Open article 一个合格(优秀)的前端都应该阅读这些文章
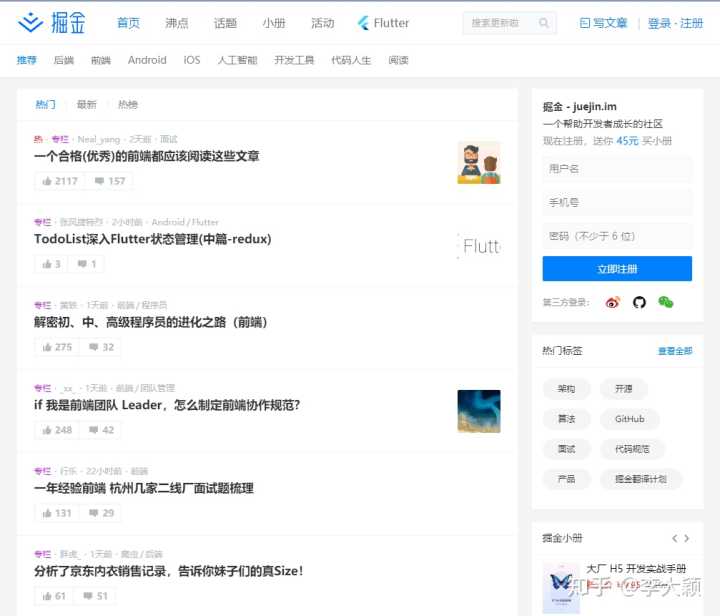The height and width of the screenshot is (616, 720). pos(146,156)
